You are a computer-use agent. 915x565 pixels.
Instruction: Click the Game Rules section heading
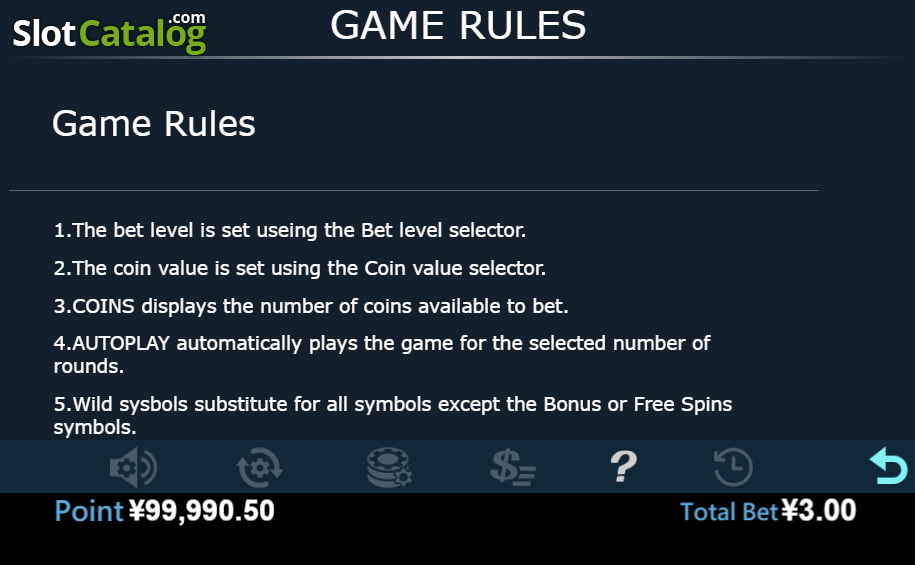[x=153, y=124]
